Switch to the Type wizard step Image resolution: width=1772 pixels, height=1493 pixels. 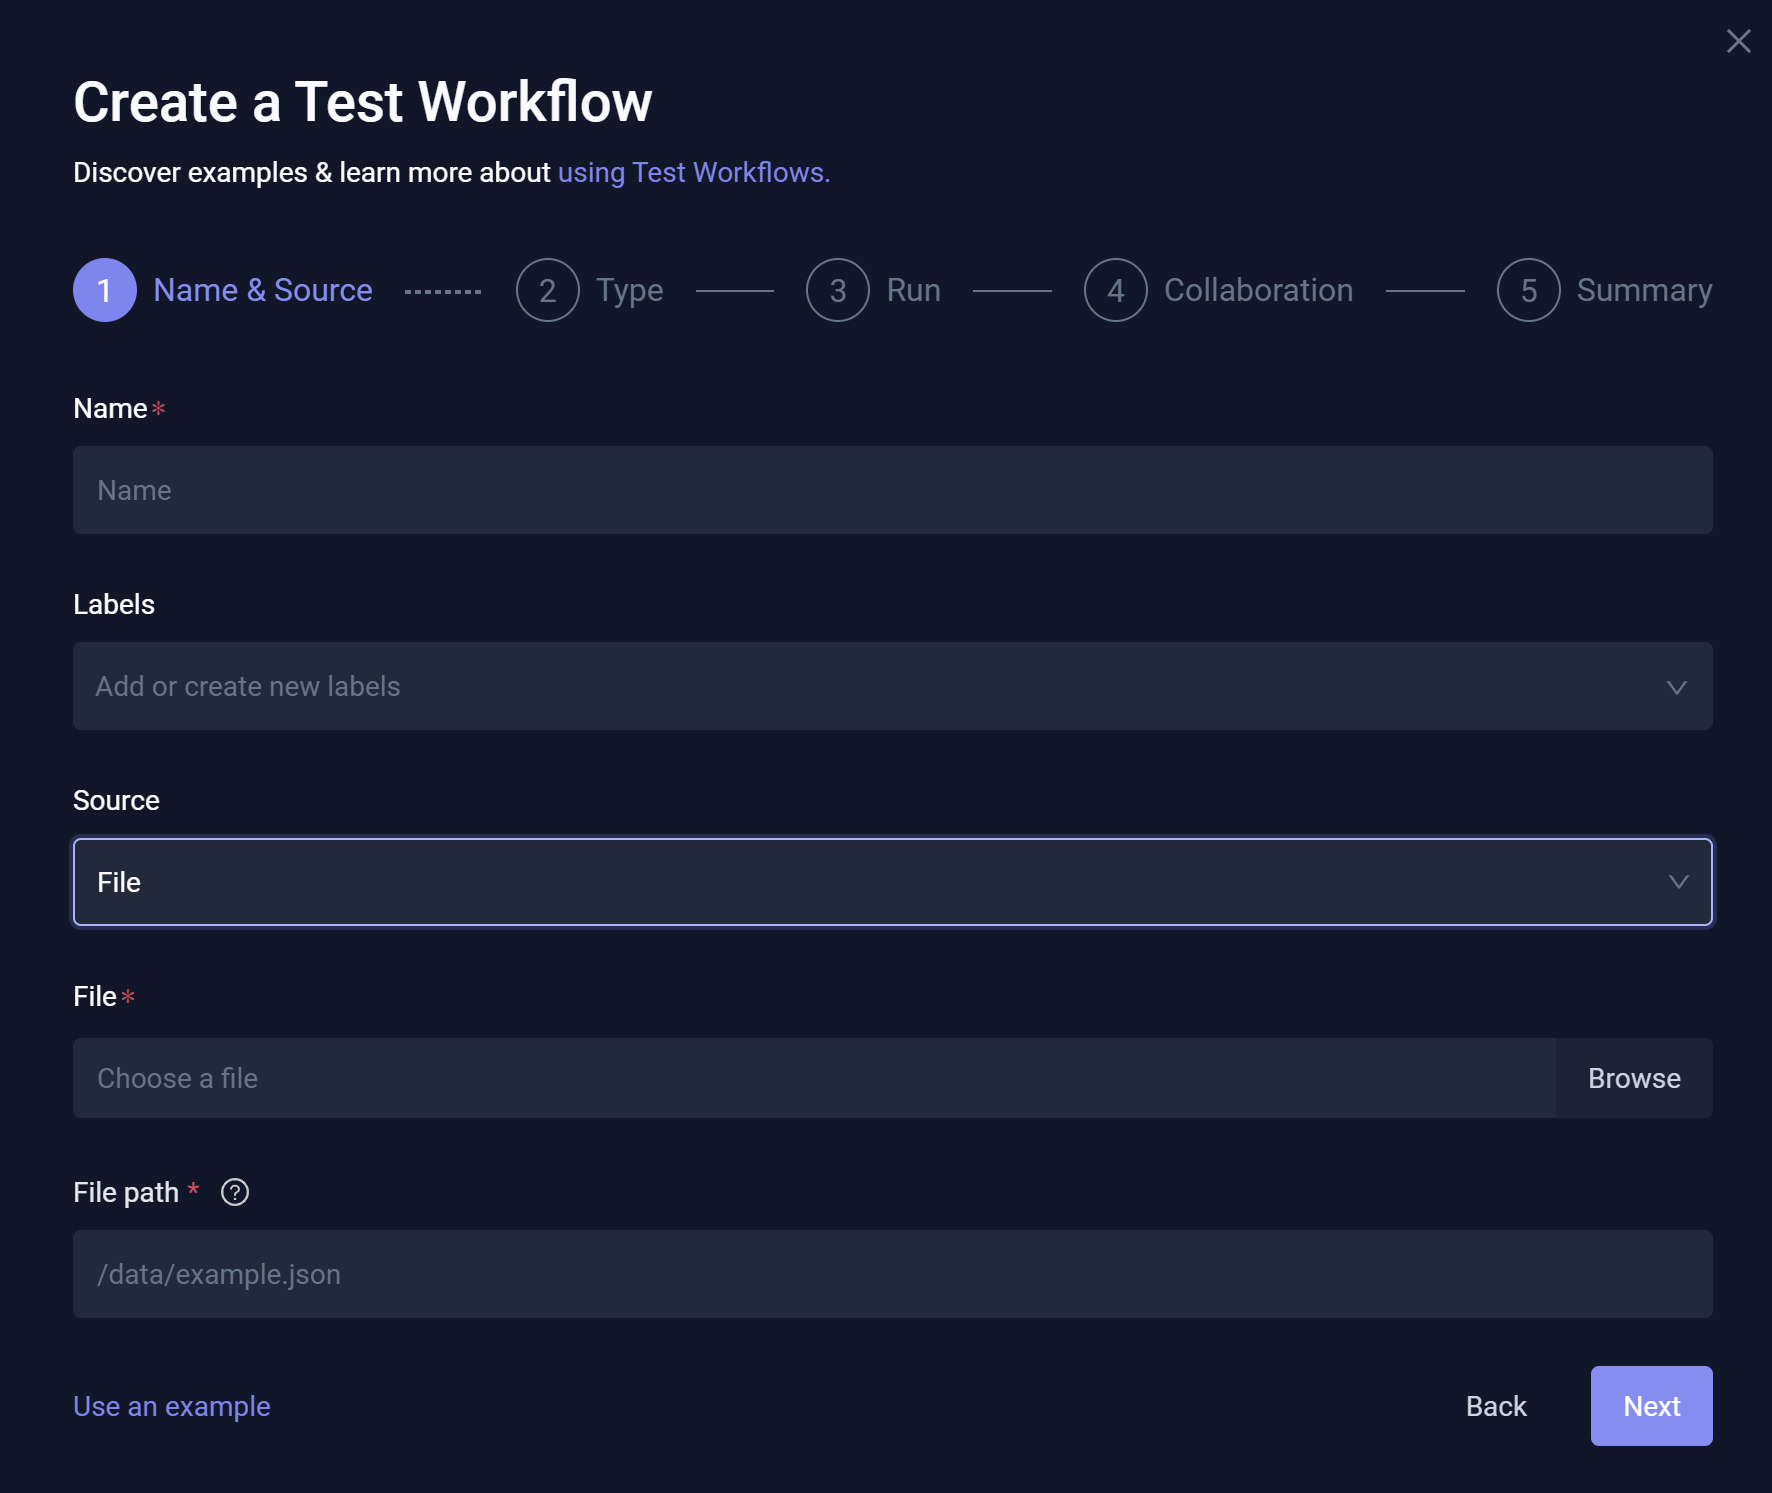tap(628, 290)
